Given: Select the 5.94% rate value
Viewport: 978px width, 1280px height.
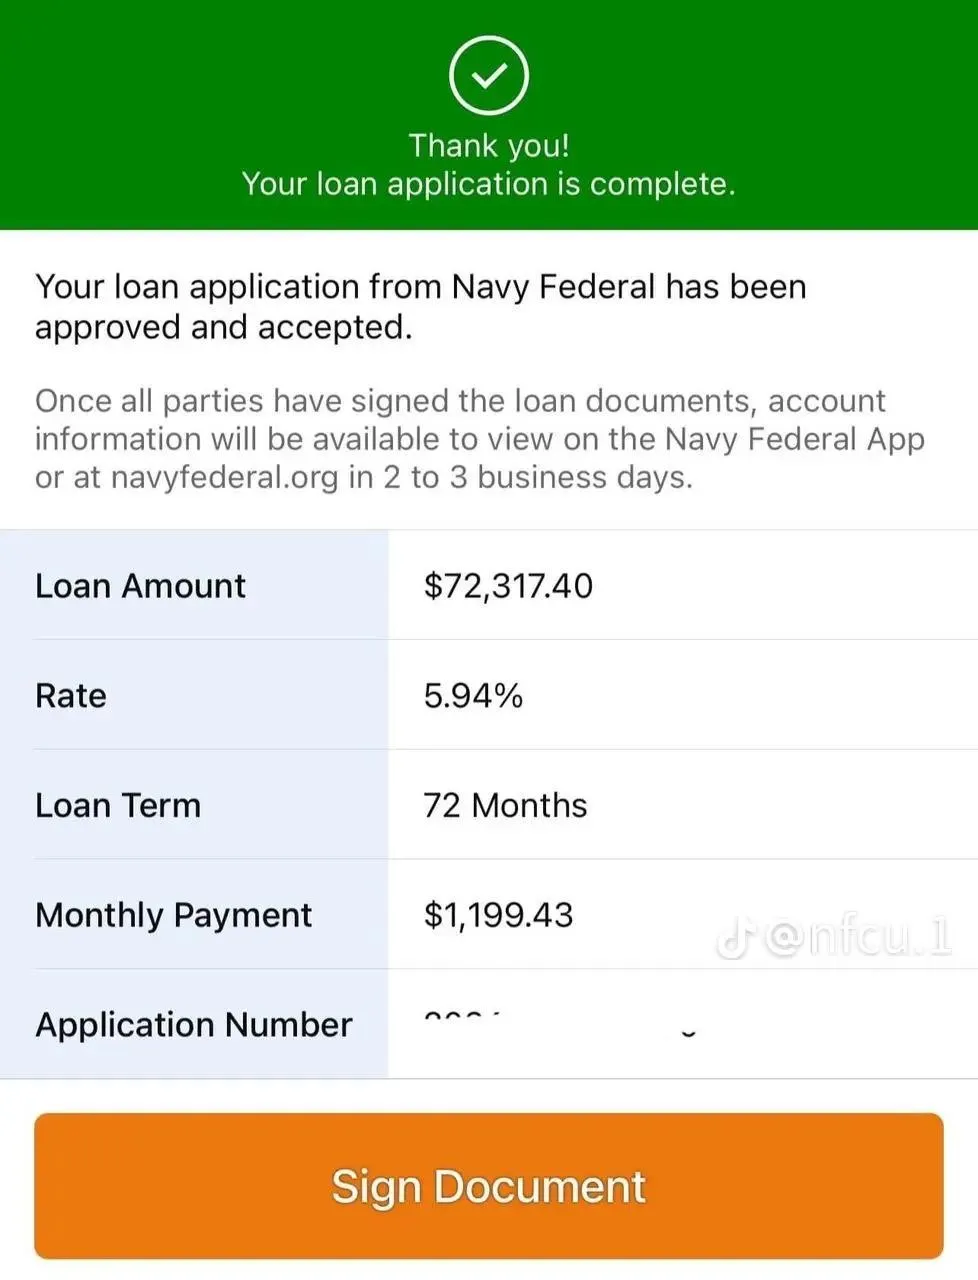Looking at the screenshot, I should click(473, 696).
